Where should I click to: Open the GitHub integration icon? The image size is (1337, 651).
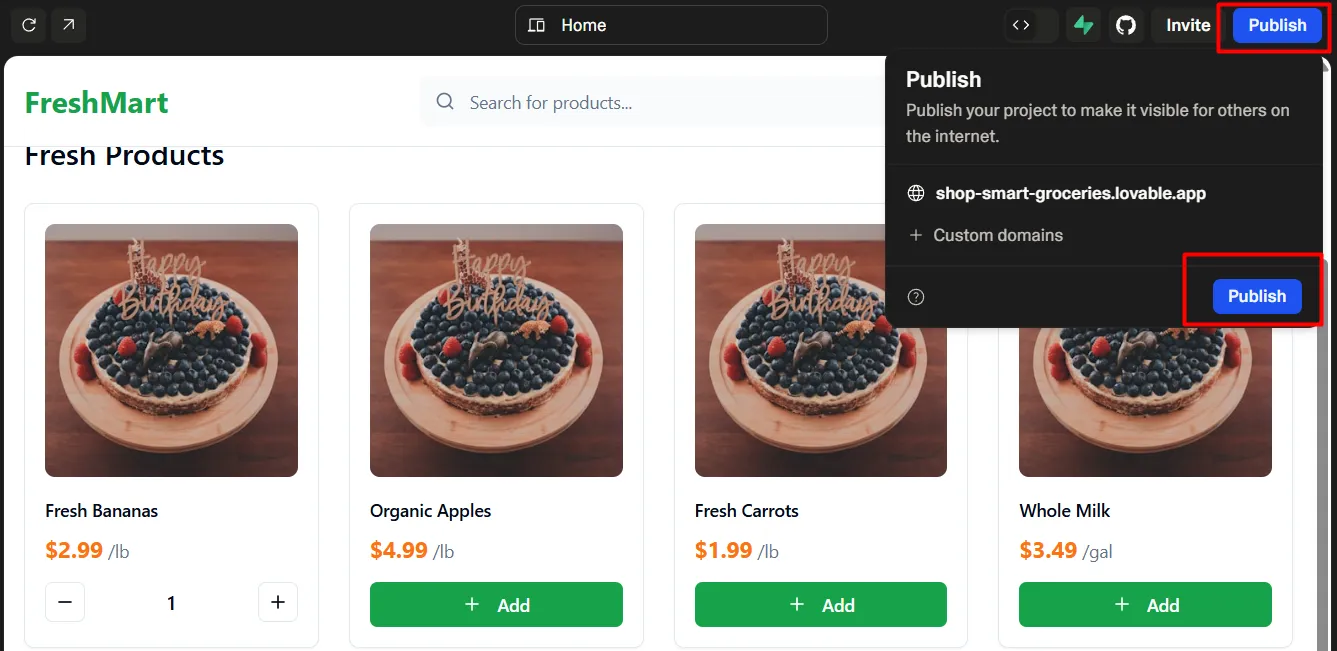[1126, 25]
